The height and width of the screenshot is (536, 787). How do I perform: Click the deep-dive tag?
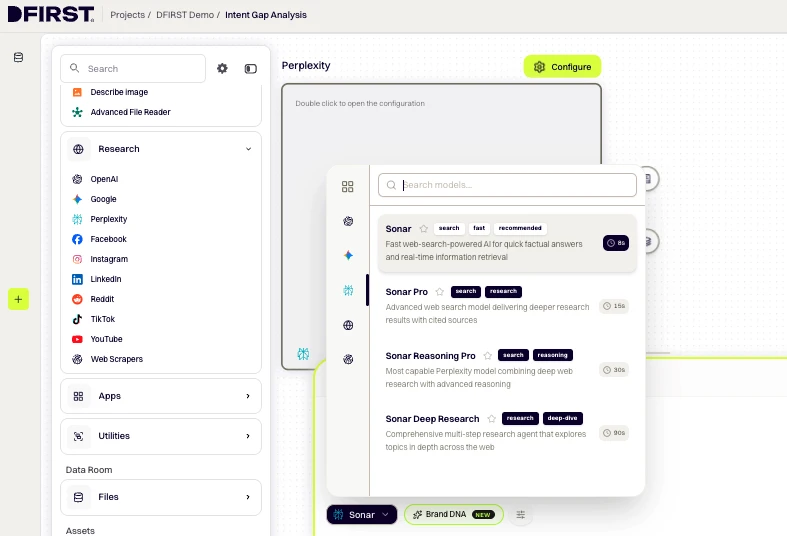(x=562, y=418)
